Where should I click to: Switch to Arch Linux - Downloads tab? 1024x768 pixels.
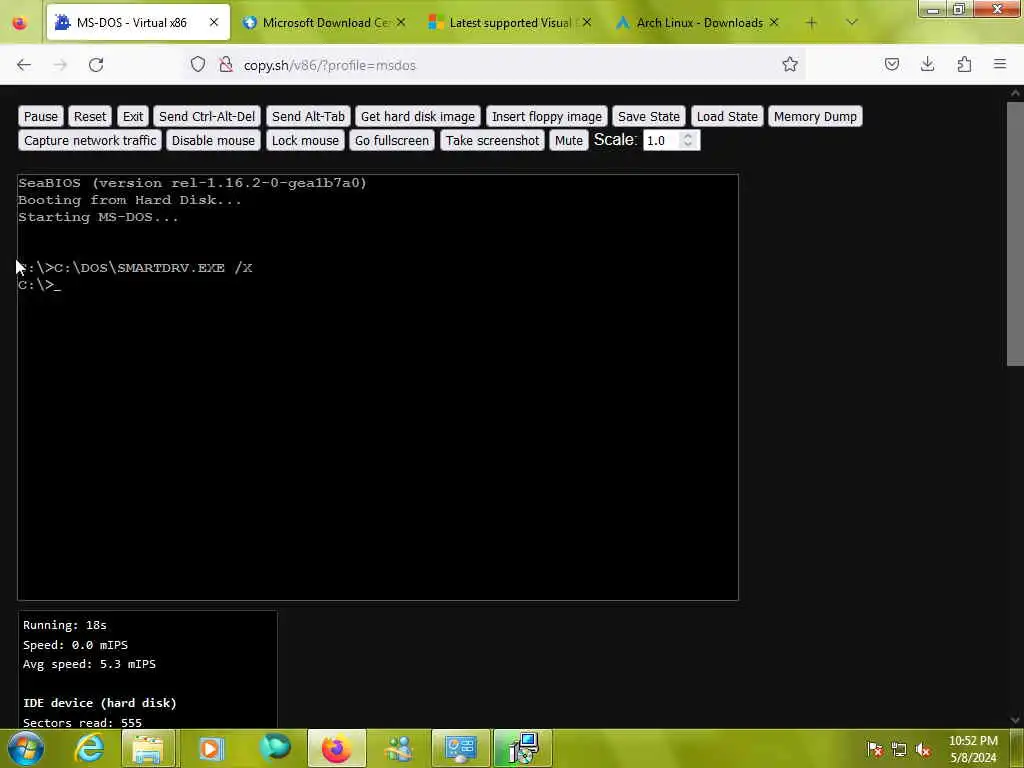point(697,23)
